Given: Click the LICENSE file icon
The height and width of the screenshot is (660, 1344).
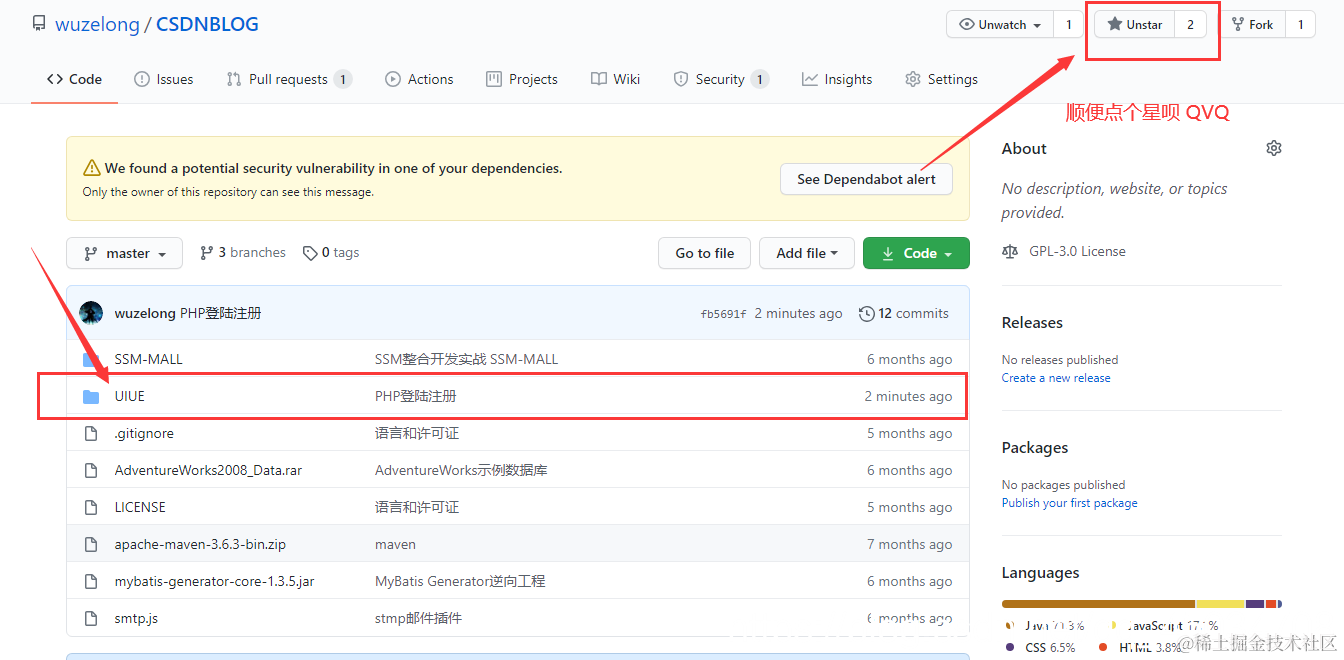Looking at the screenshot, I should point(91,507).
